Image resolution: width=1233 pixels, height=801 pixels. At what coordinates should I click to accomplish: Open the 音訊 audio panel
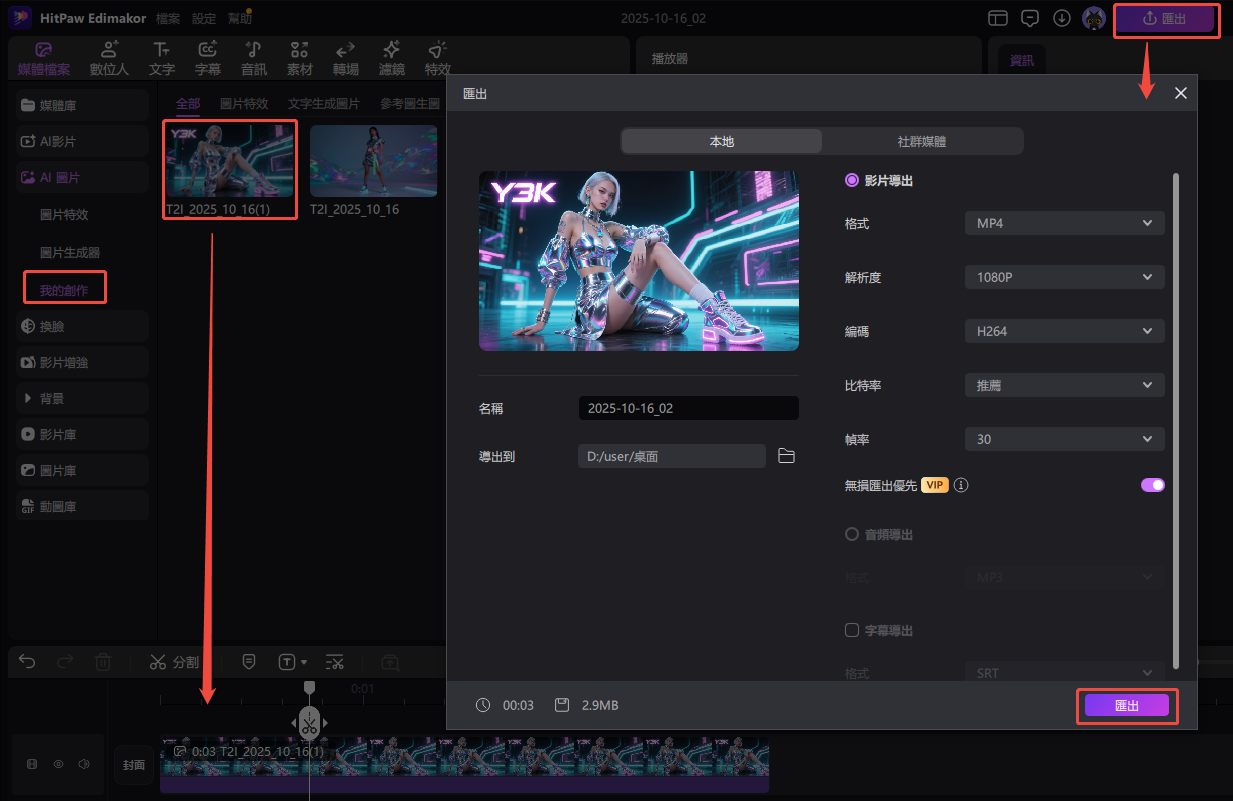pyautogui.click(x=254, y=59)
